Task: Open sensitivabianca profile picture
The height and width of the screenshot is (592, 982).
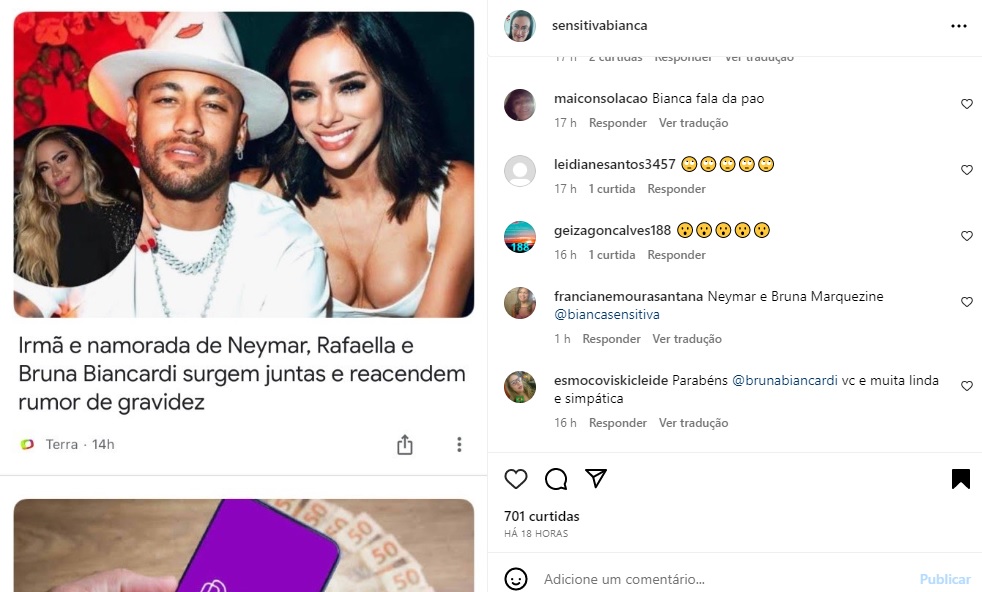Action: [520, 26]
